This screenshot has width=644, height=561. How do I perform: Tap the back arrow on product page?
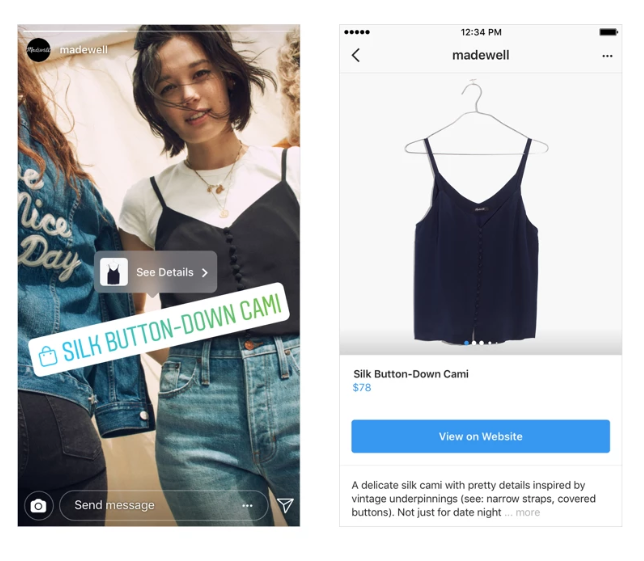[356, 55]
